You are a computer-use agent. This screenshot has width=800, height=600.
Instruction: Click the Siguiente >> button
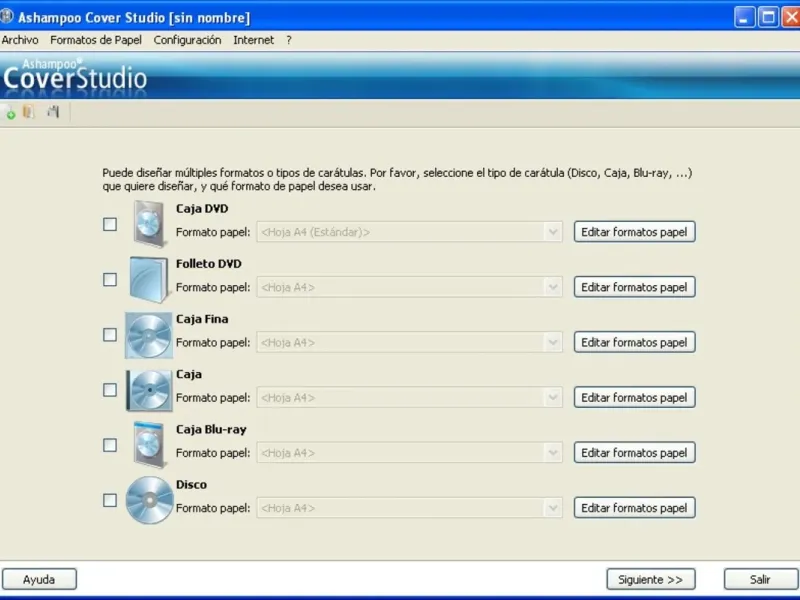click(651, 580)
